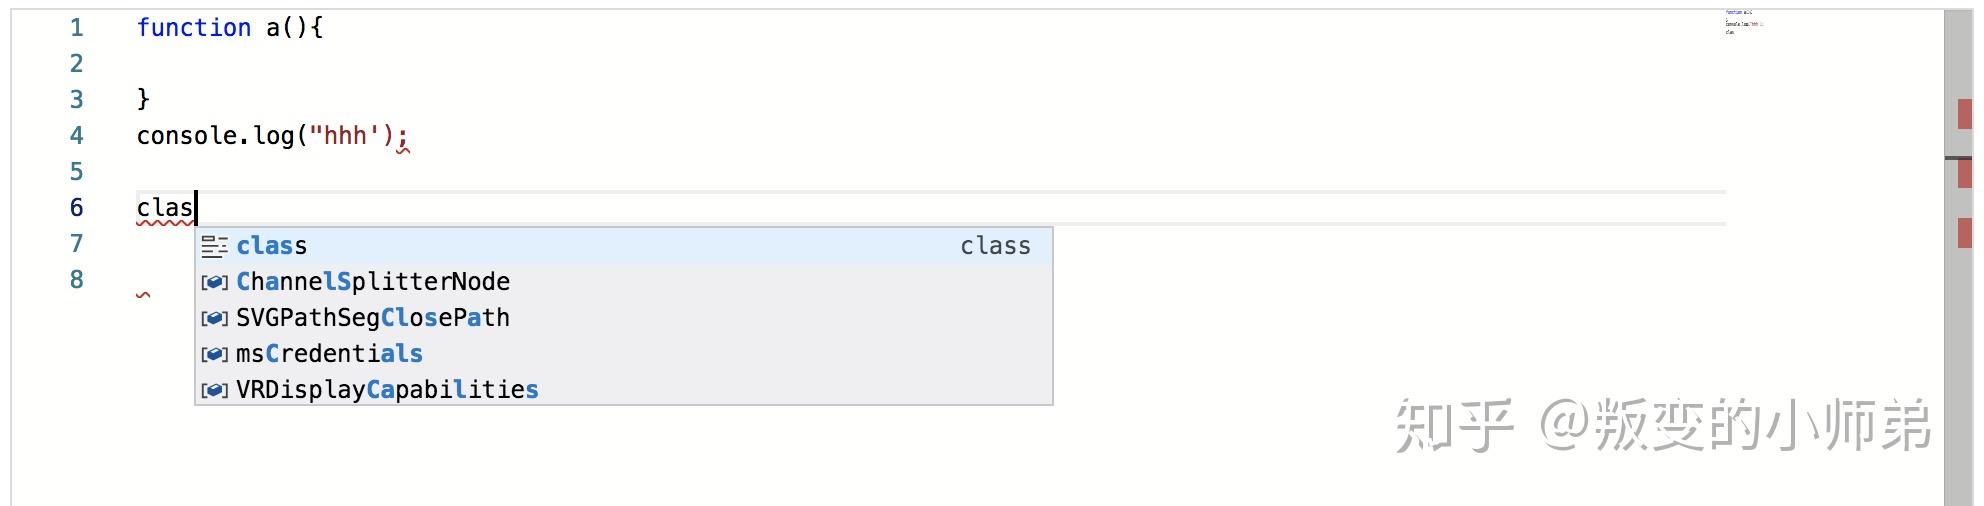Choose VRDisplayCapabilities suggestion

point(623,390)
